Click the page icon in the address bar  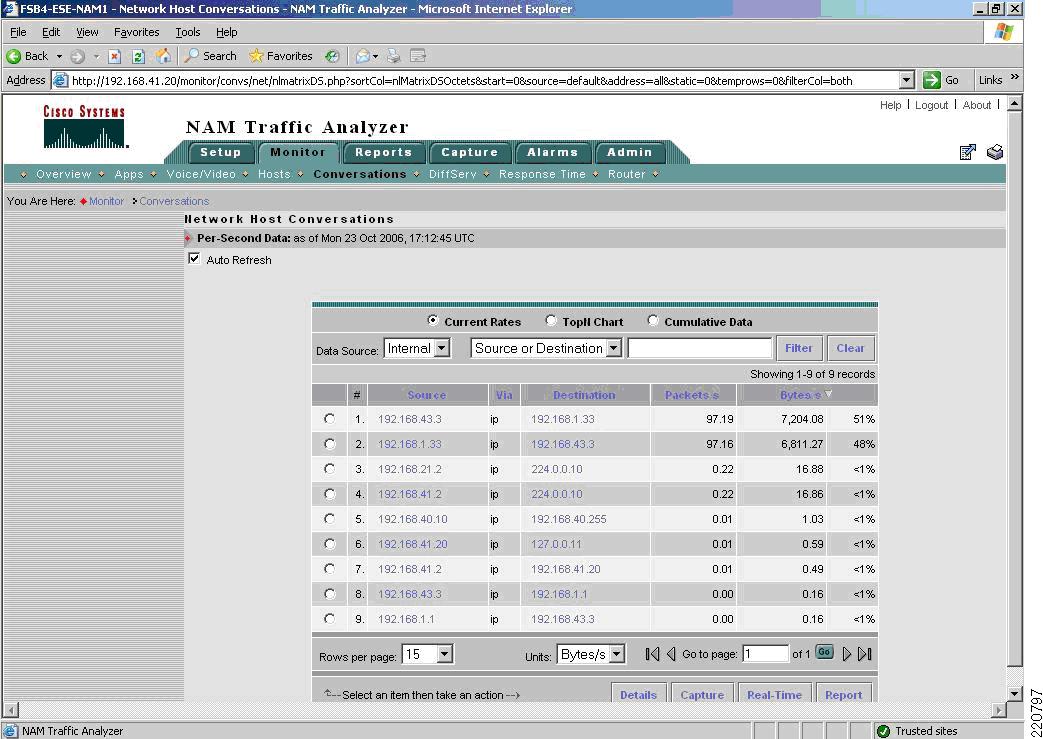(60, 80)
